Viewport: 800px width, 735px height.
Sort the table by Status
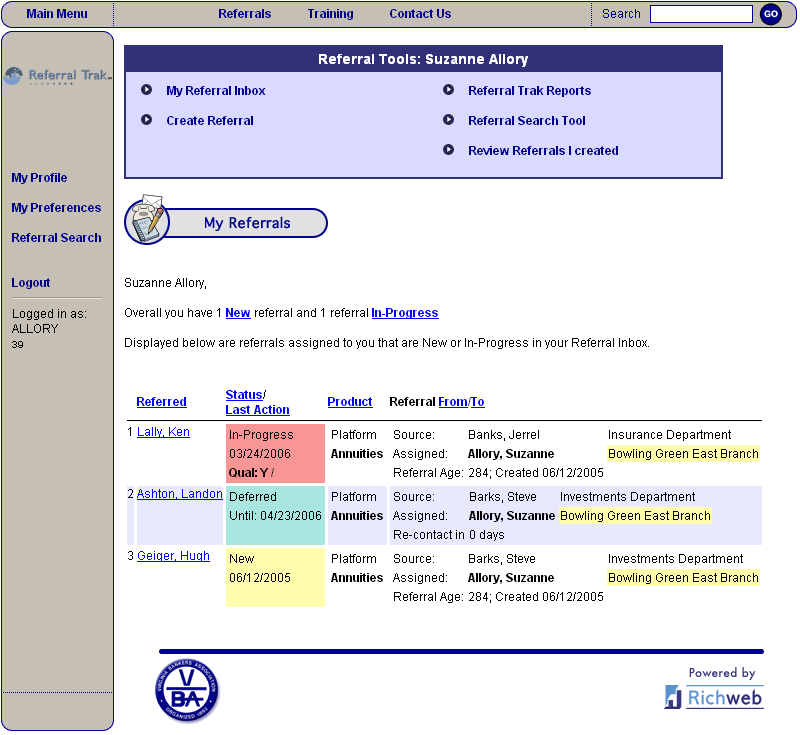click(x=244, y=395)
